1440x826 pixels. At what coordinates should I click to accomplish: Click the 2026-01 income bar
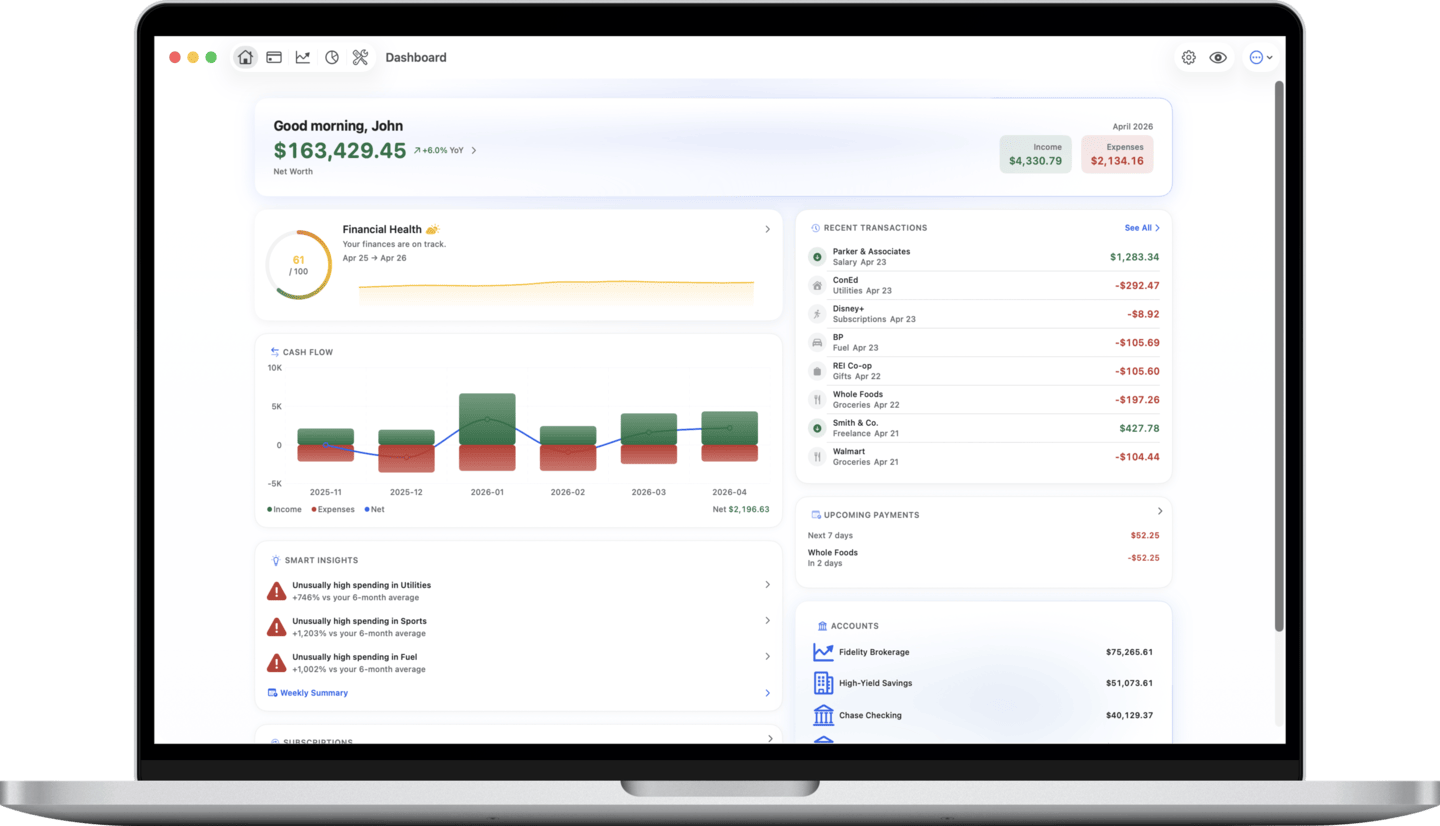pyautogui.click(x=487, y=419)
